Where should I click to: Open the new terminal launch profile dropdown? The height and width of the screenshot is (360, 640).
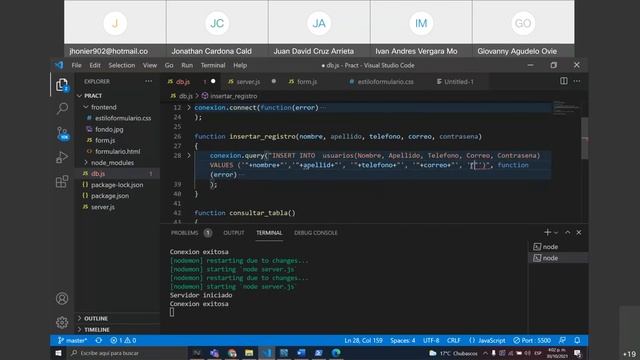pyautogui.click(x=556, y=233)
